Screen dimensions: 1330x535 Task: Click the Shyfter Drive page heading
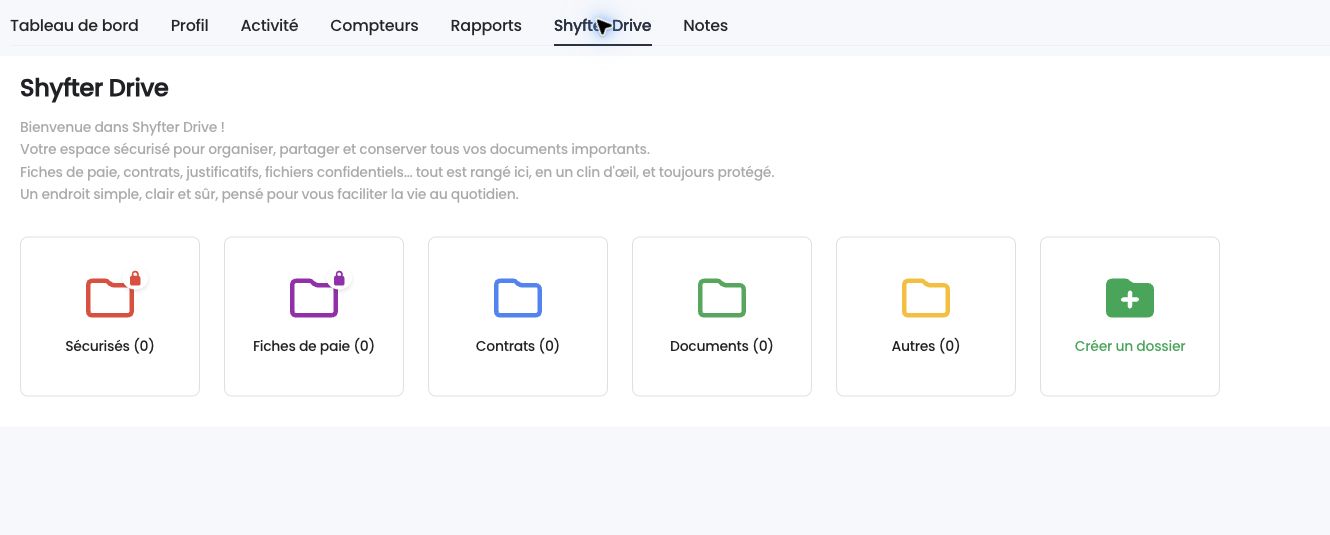[x=94, y=88]
